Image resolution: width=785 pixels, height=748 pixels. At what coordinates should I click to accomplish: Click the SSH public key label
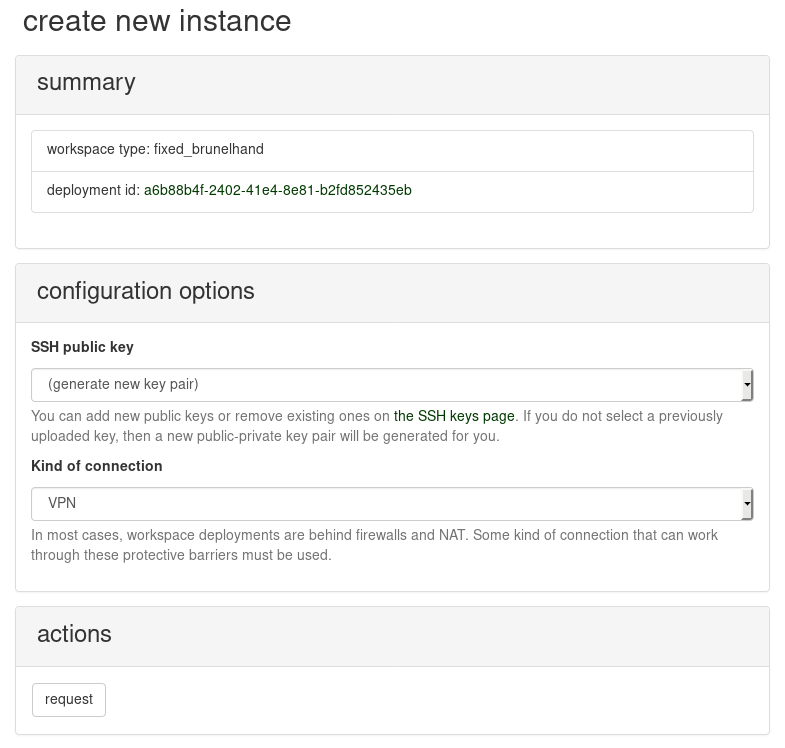(x=82, y=347)
